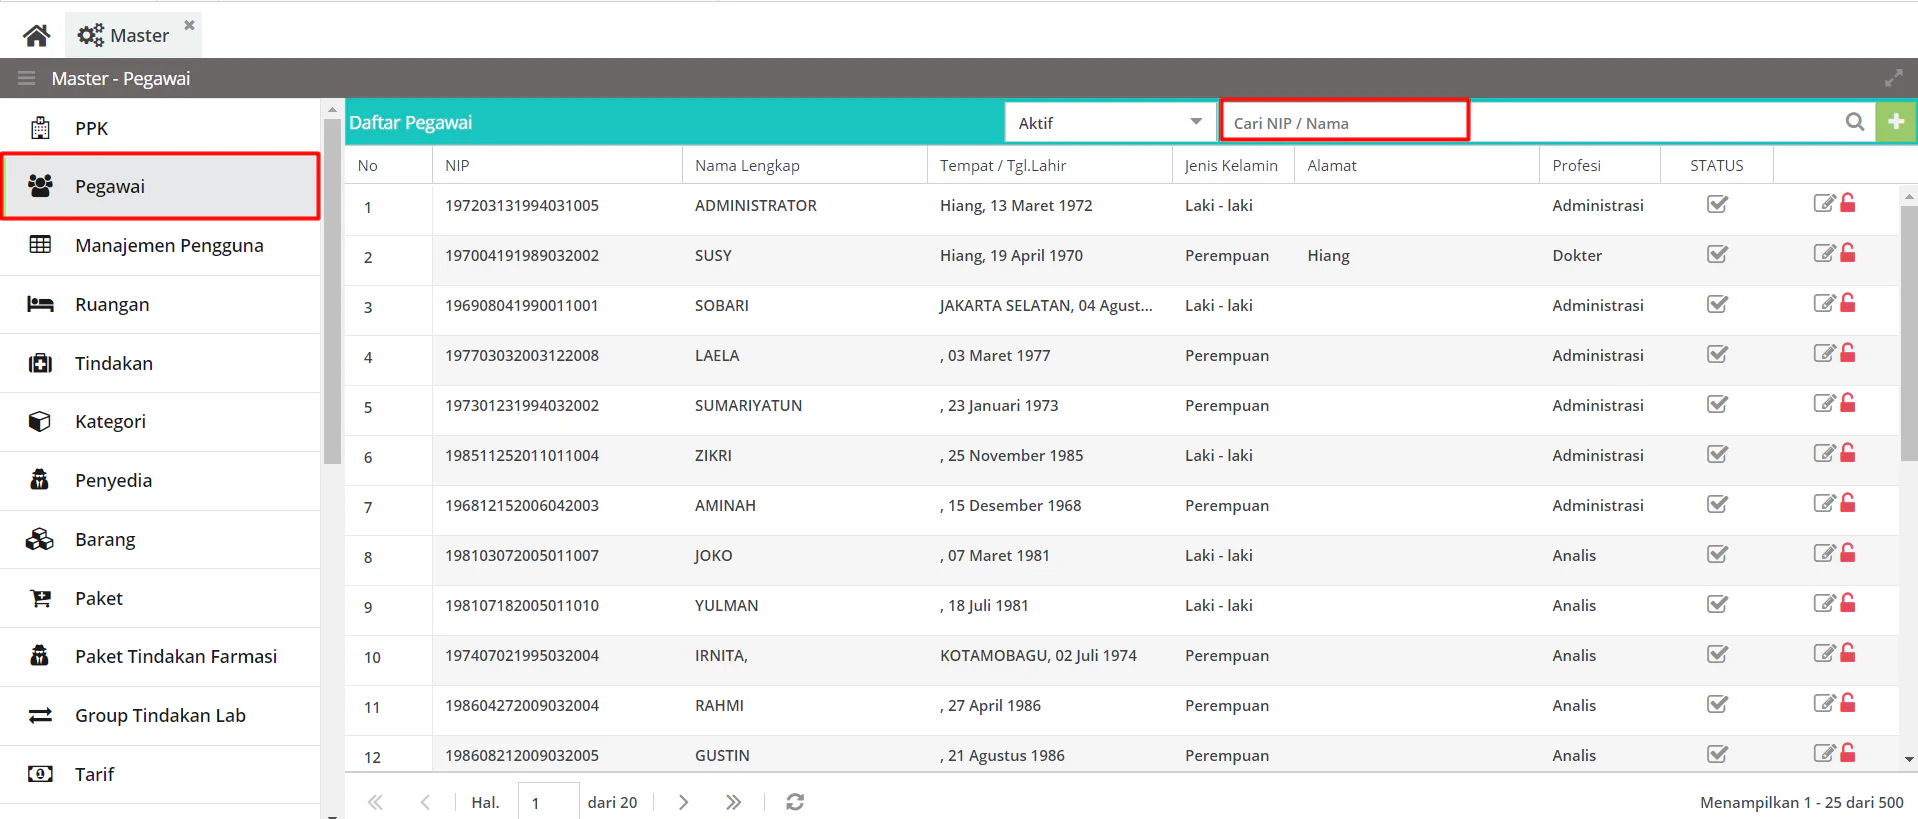The image size is (1918, 819).
Task: Click the Tarif money icon
Action: coord(40,774)
